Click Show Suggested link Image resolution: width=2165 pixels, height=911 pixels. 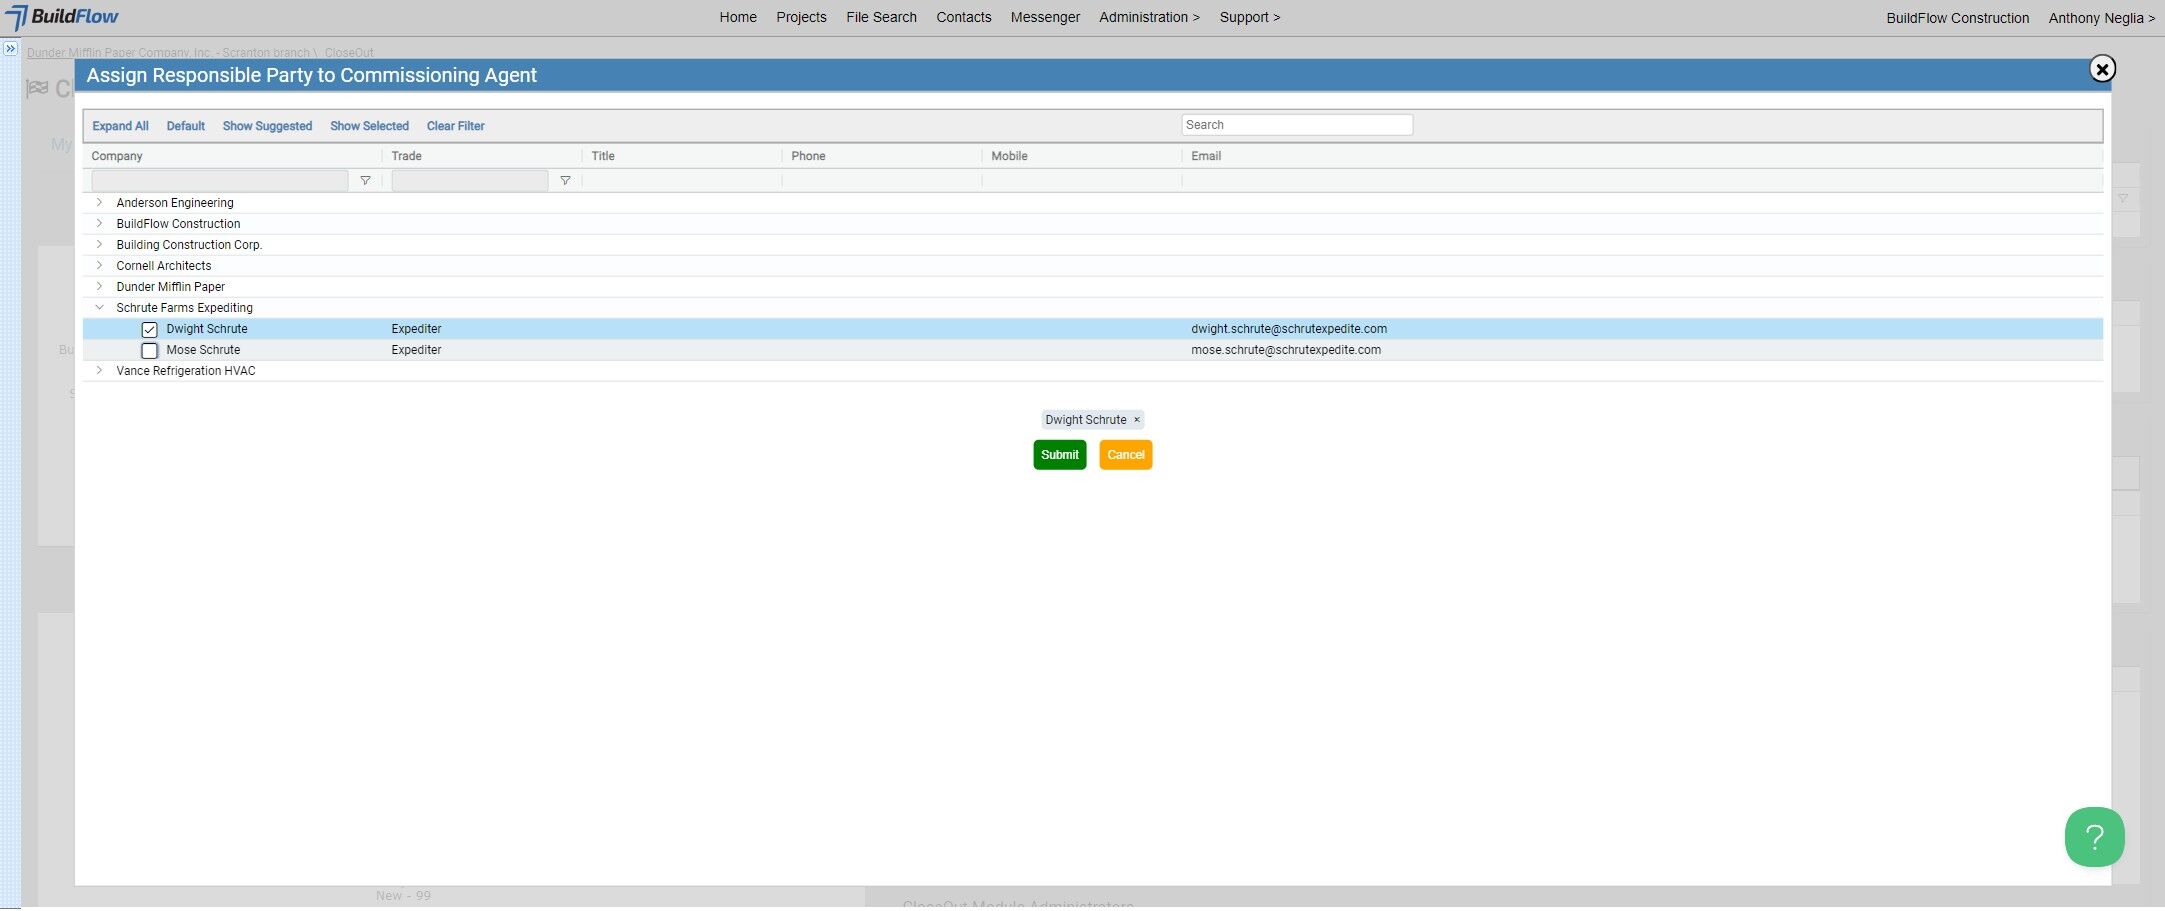coord(267,126)
